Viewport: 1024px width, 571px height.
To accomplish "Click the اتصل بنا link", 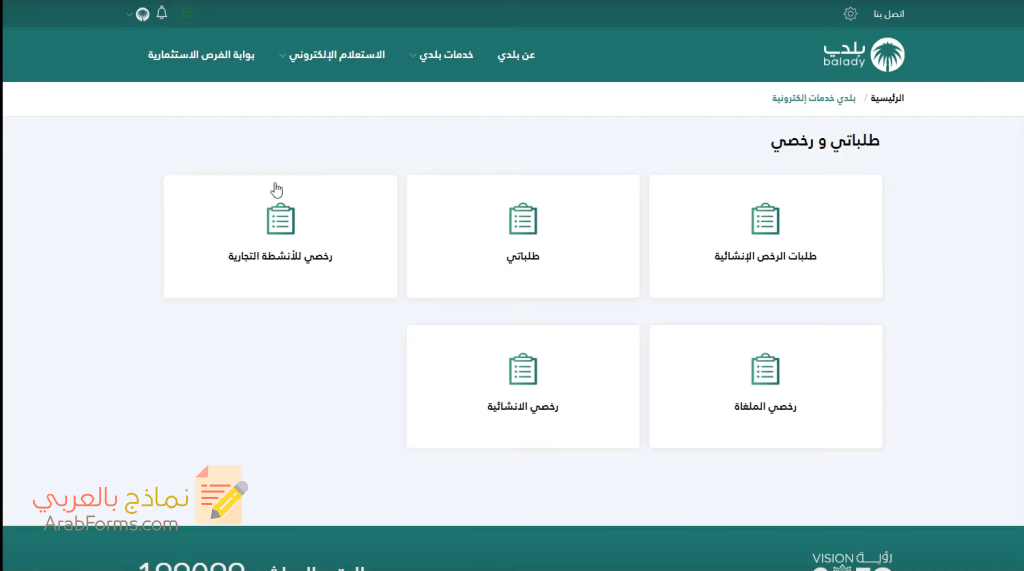I will pyautogui.click(x=889, y=14).
